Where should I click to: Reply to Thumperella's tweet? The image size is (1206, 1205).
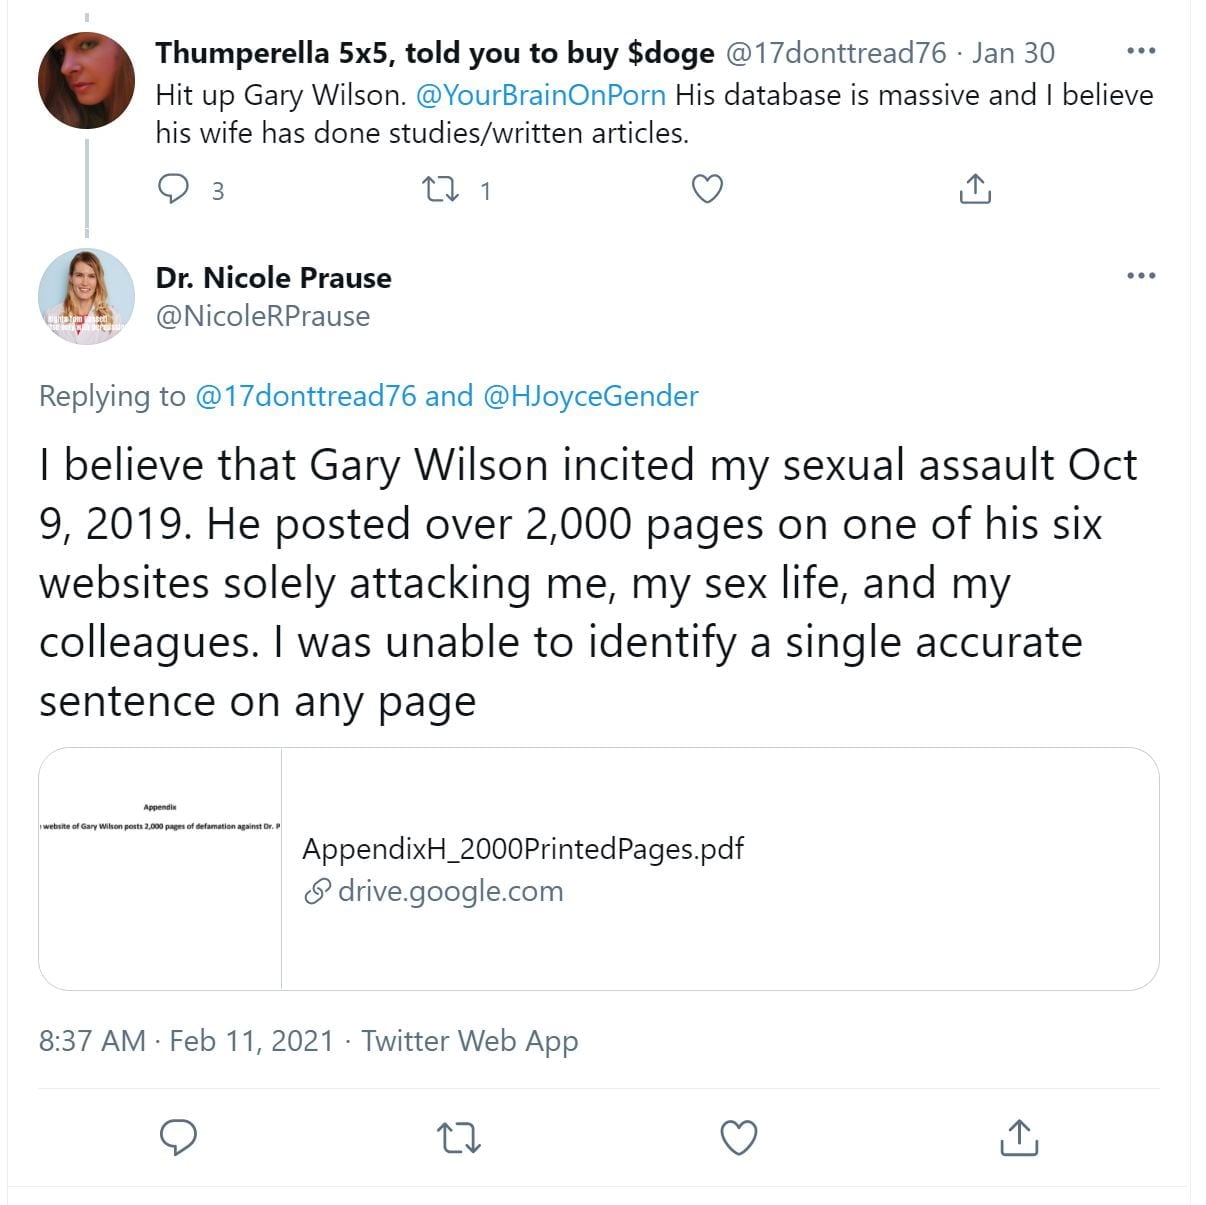click(x=174, y=188)
